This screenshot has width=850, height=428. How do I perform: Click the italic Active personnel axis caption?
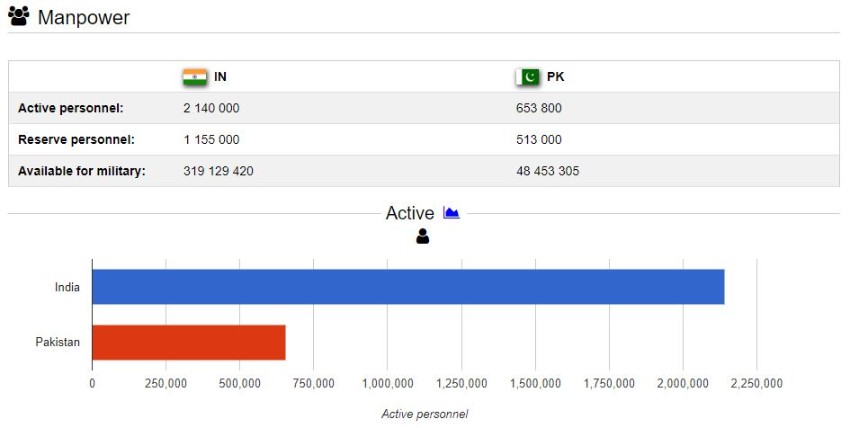pyautogui.click(x=424, y=414)
